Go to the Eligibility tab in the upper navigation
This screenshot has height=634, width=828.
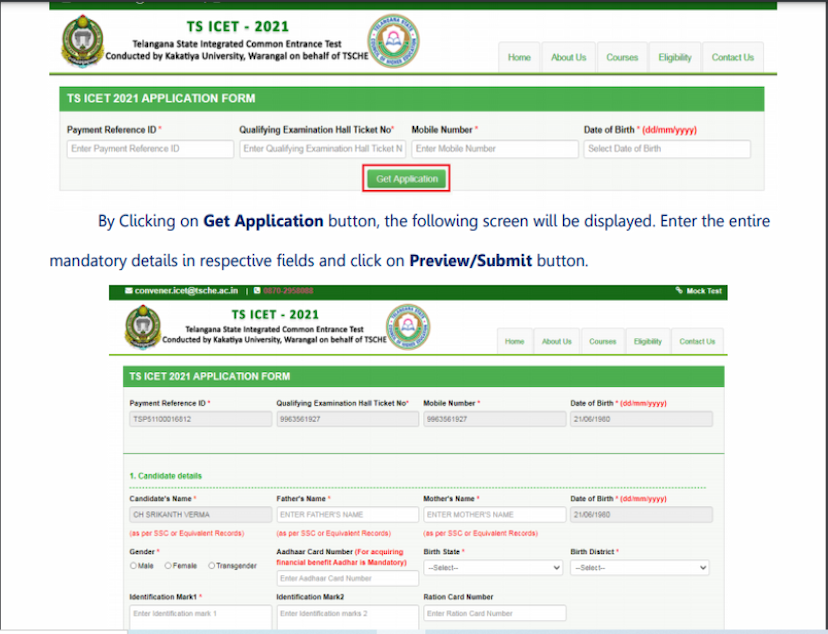point(675,57)
